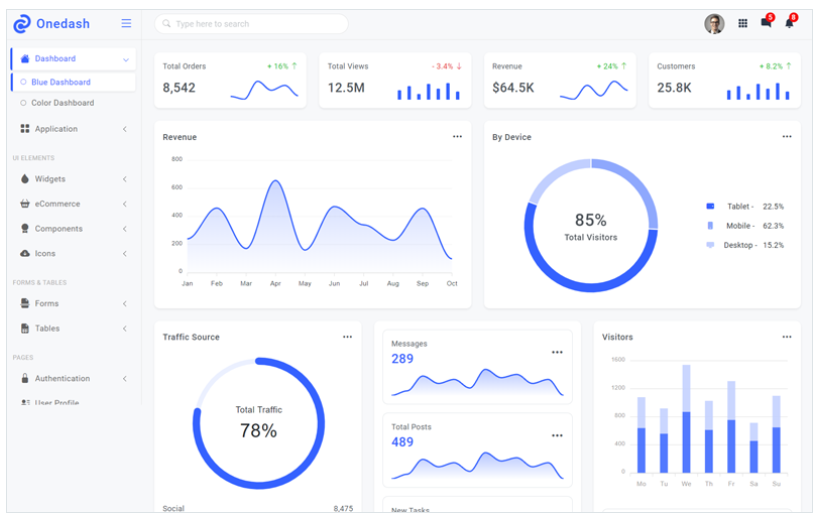Click the Authentication lock icon
Viewport: 814px width, 518px height.
click(x=25, y=379)
